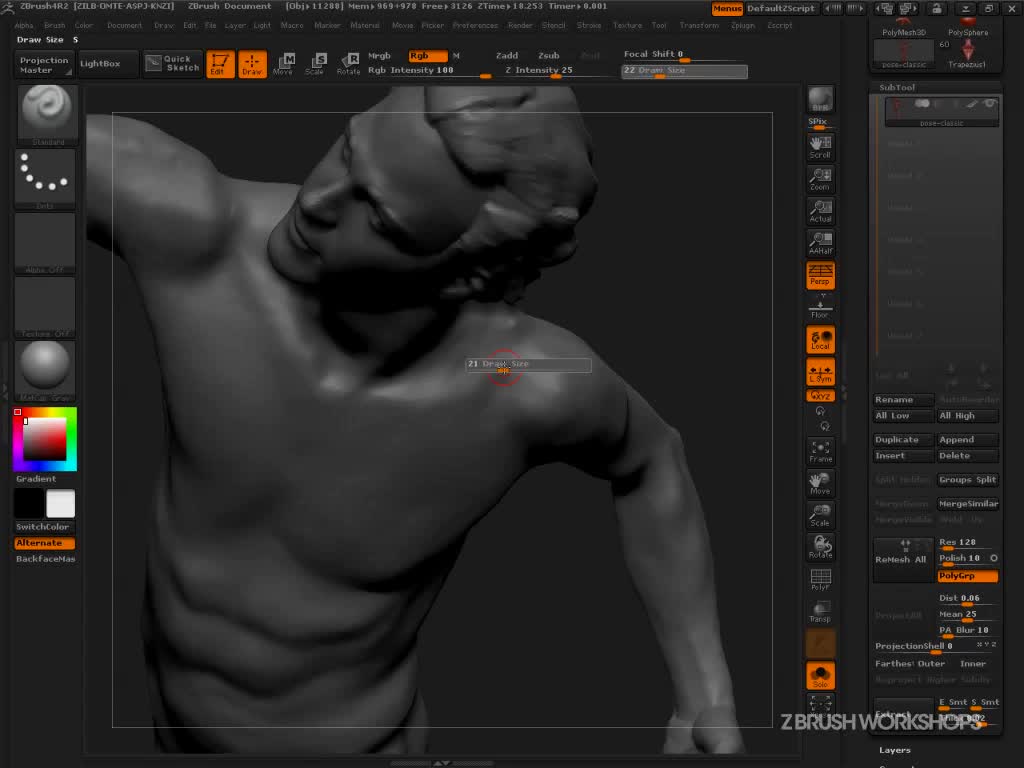Click the Scroll canvas icon
1024x768 pixels.
click(820, 147)
